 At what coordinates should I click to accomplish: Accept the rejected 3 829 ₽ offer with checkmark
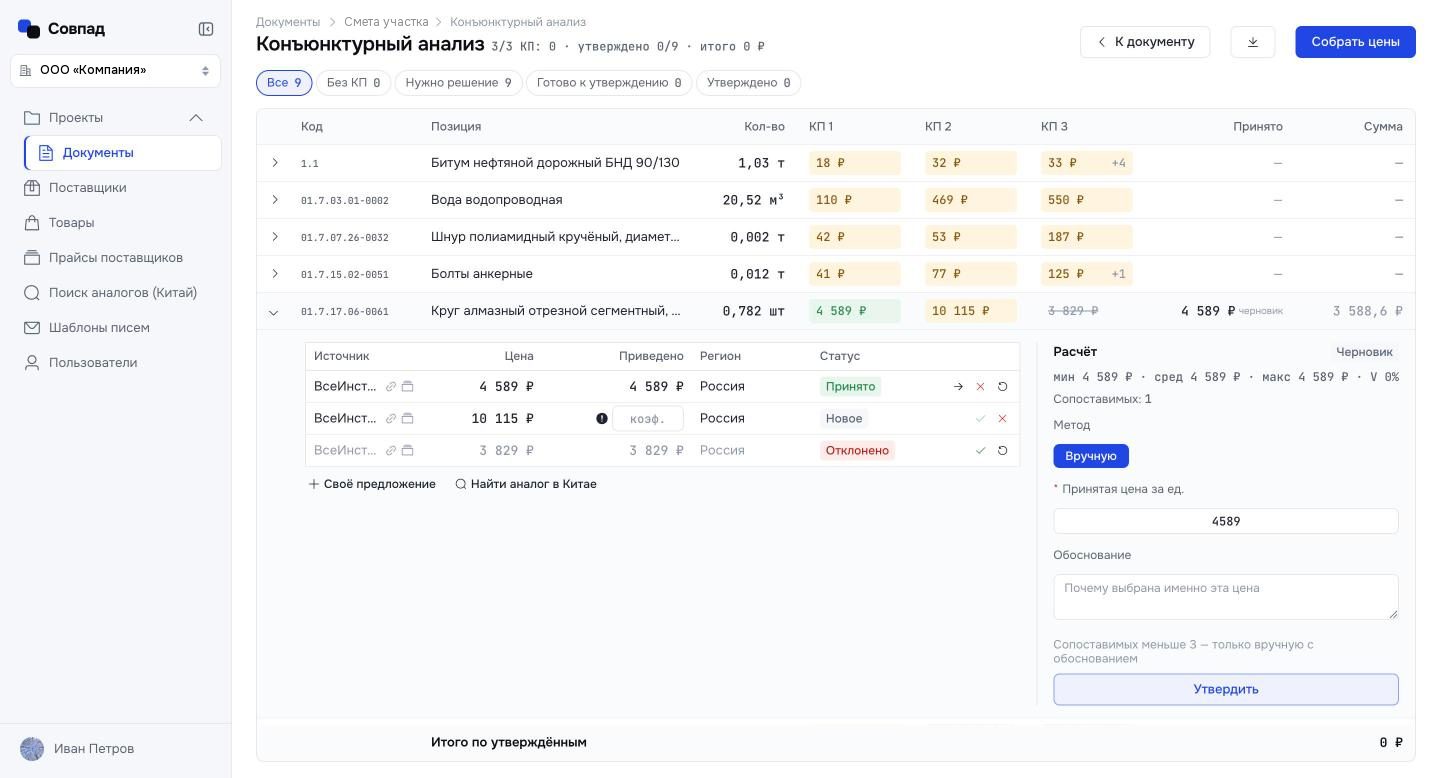click(980, 450)
